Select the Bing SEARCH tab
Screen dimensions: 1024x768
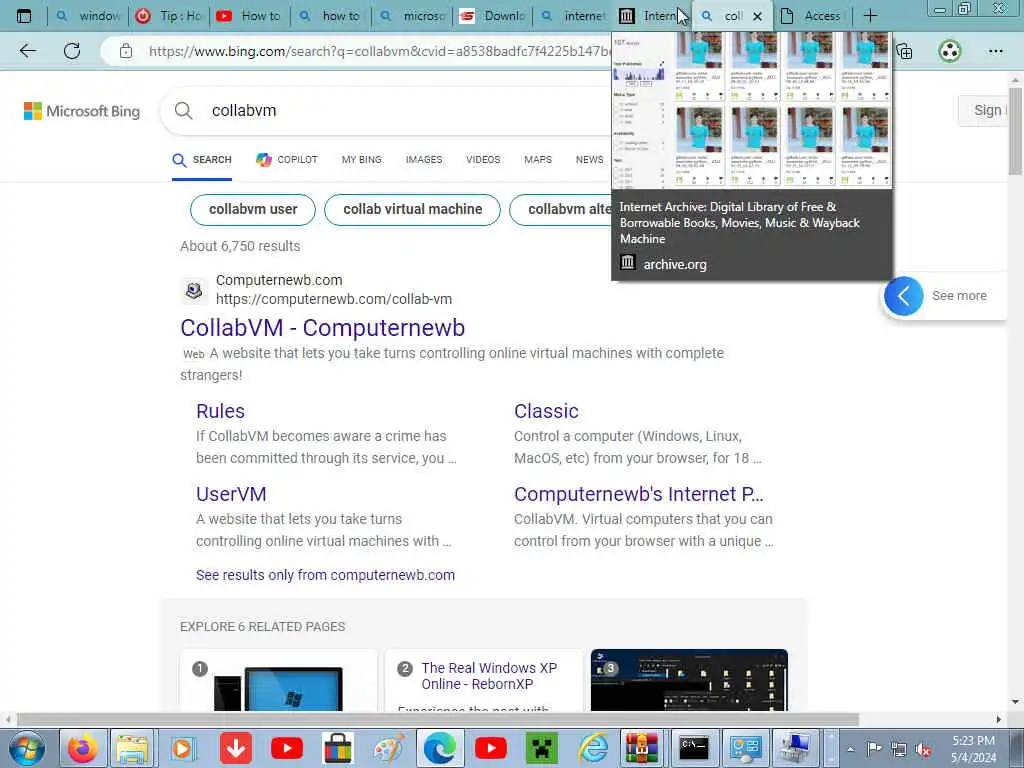(202, 160)
